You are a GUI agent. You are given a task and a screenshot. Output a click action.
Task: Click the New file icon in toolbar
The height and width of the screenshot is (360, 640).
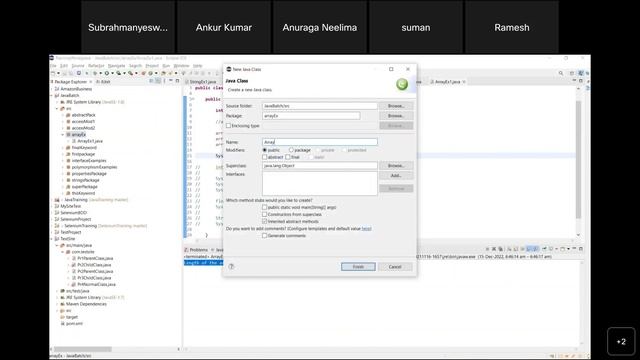pos(53,73)
